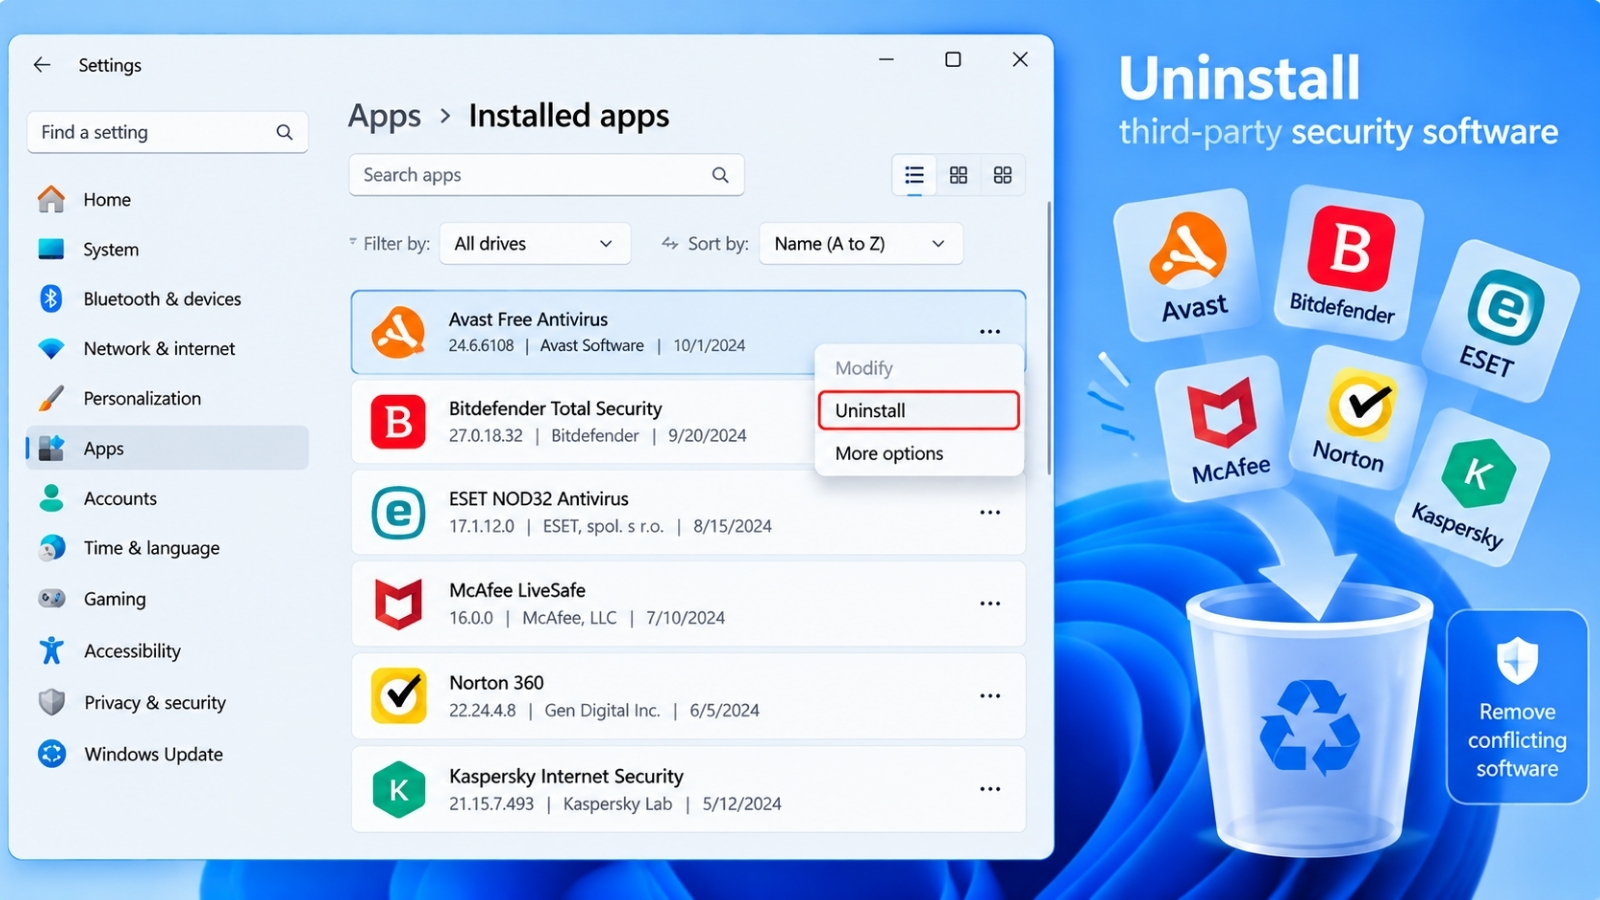
Task: Select the Bitdefender Total Security name
Action: (555, 408)
